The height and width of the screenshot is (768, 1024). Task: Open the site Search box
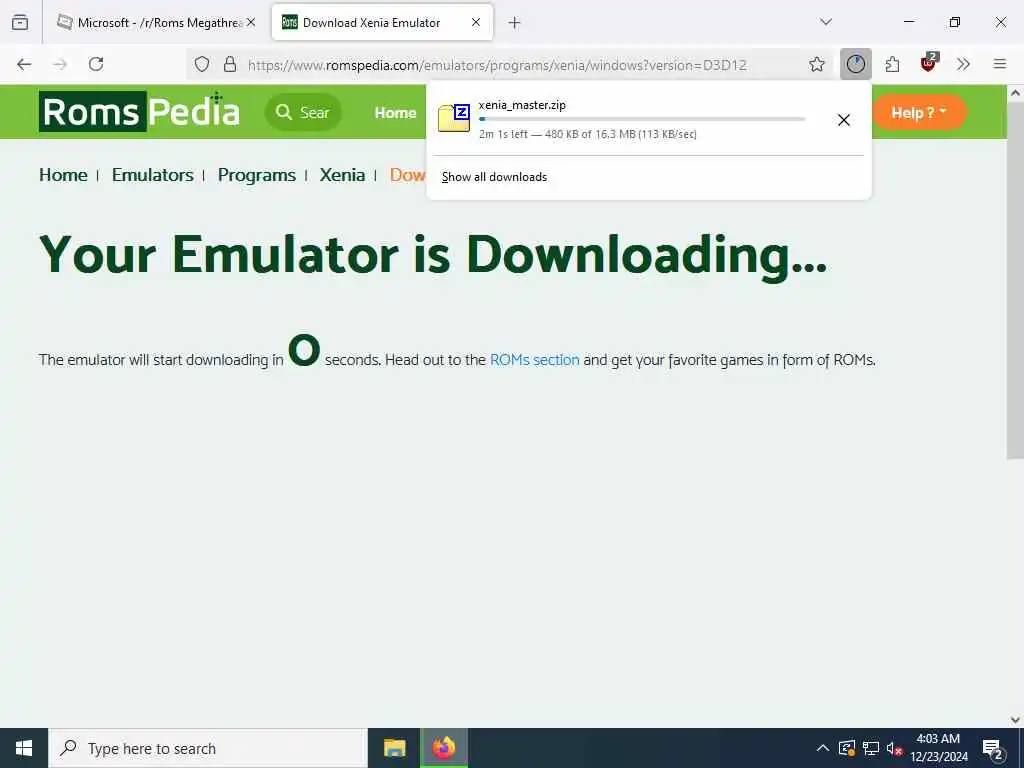coord(303,112)
